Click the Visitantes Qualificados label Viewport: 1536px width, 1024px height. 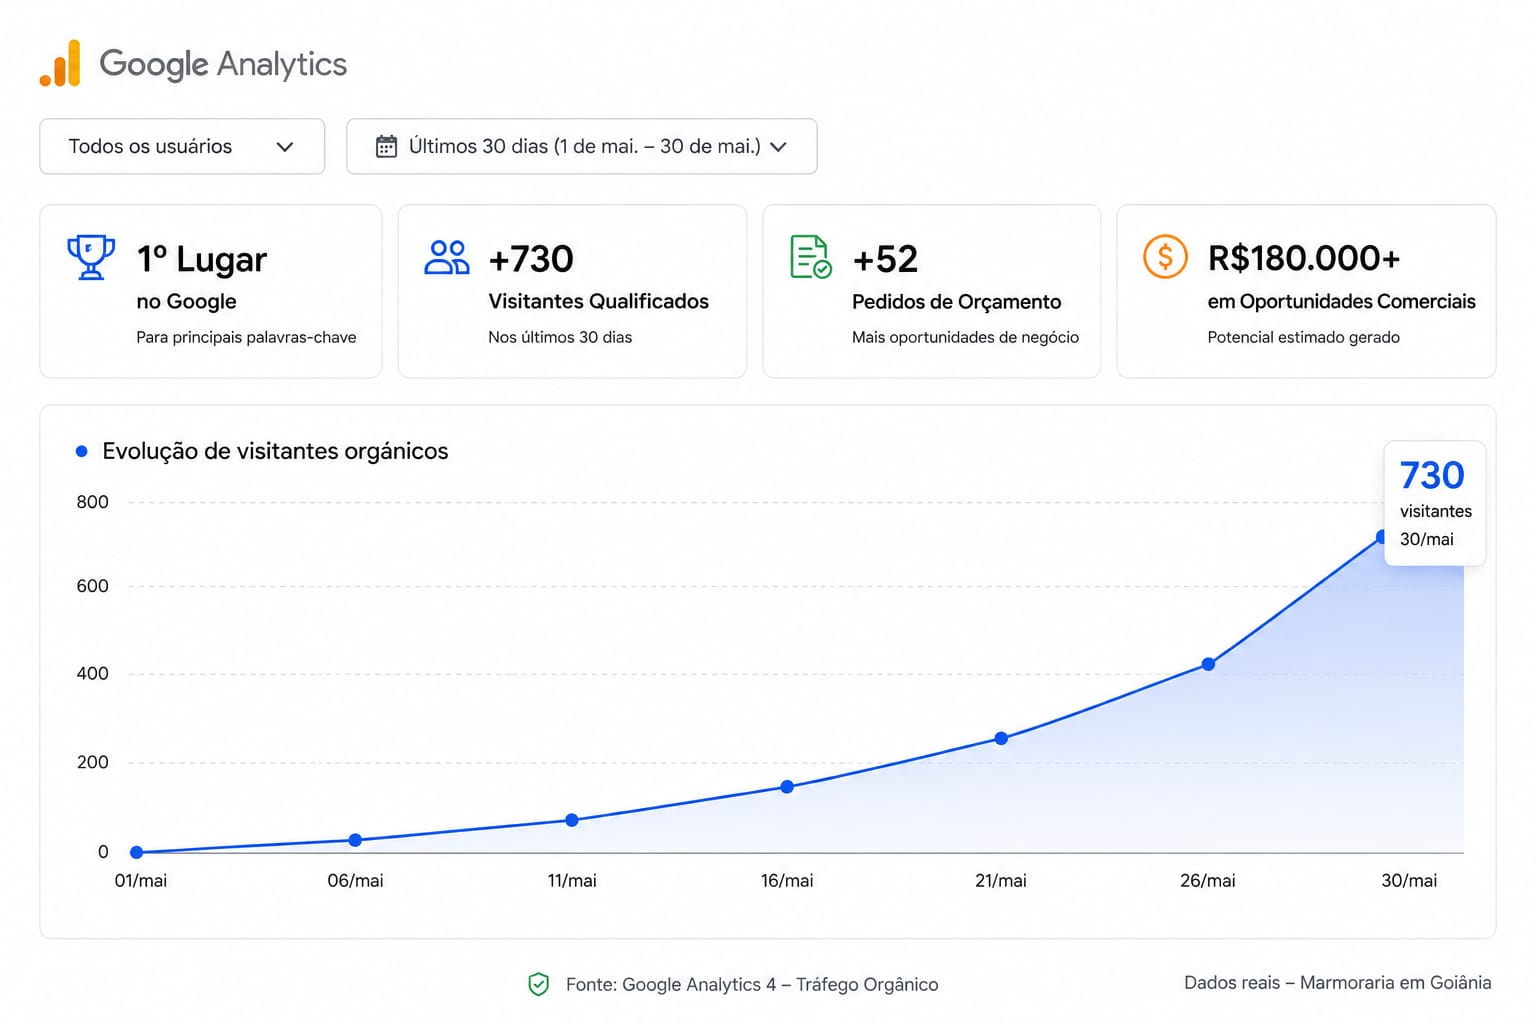tap(598, 301)
